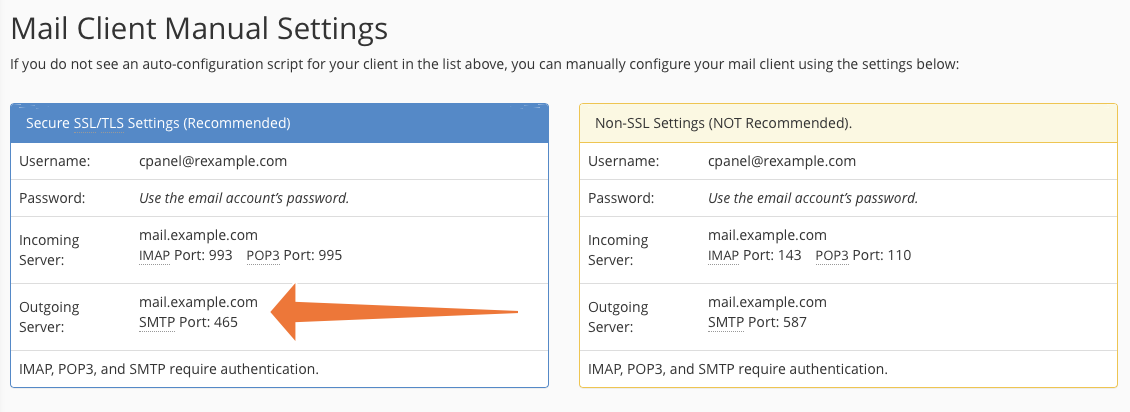Image resolution: width=1130 pixels, height=412 pixels.
Task: Click the IMAP abbreviation next to Port 993
Action: [x=155, y=255]
